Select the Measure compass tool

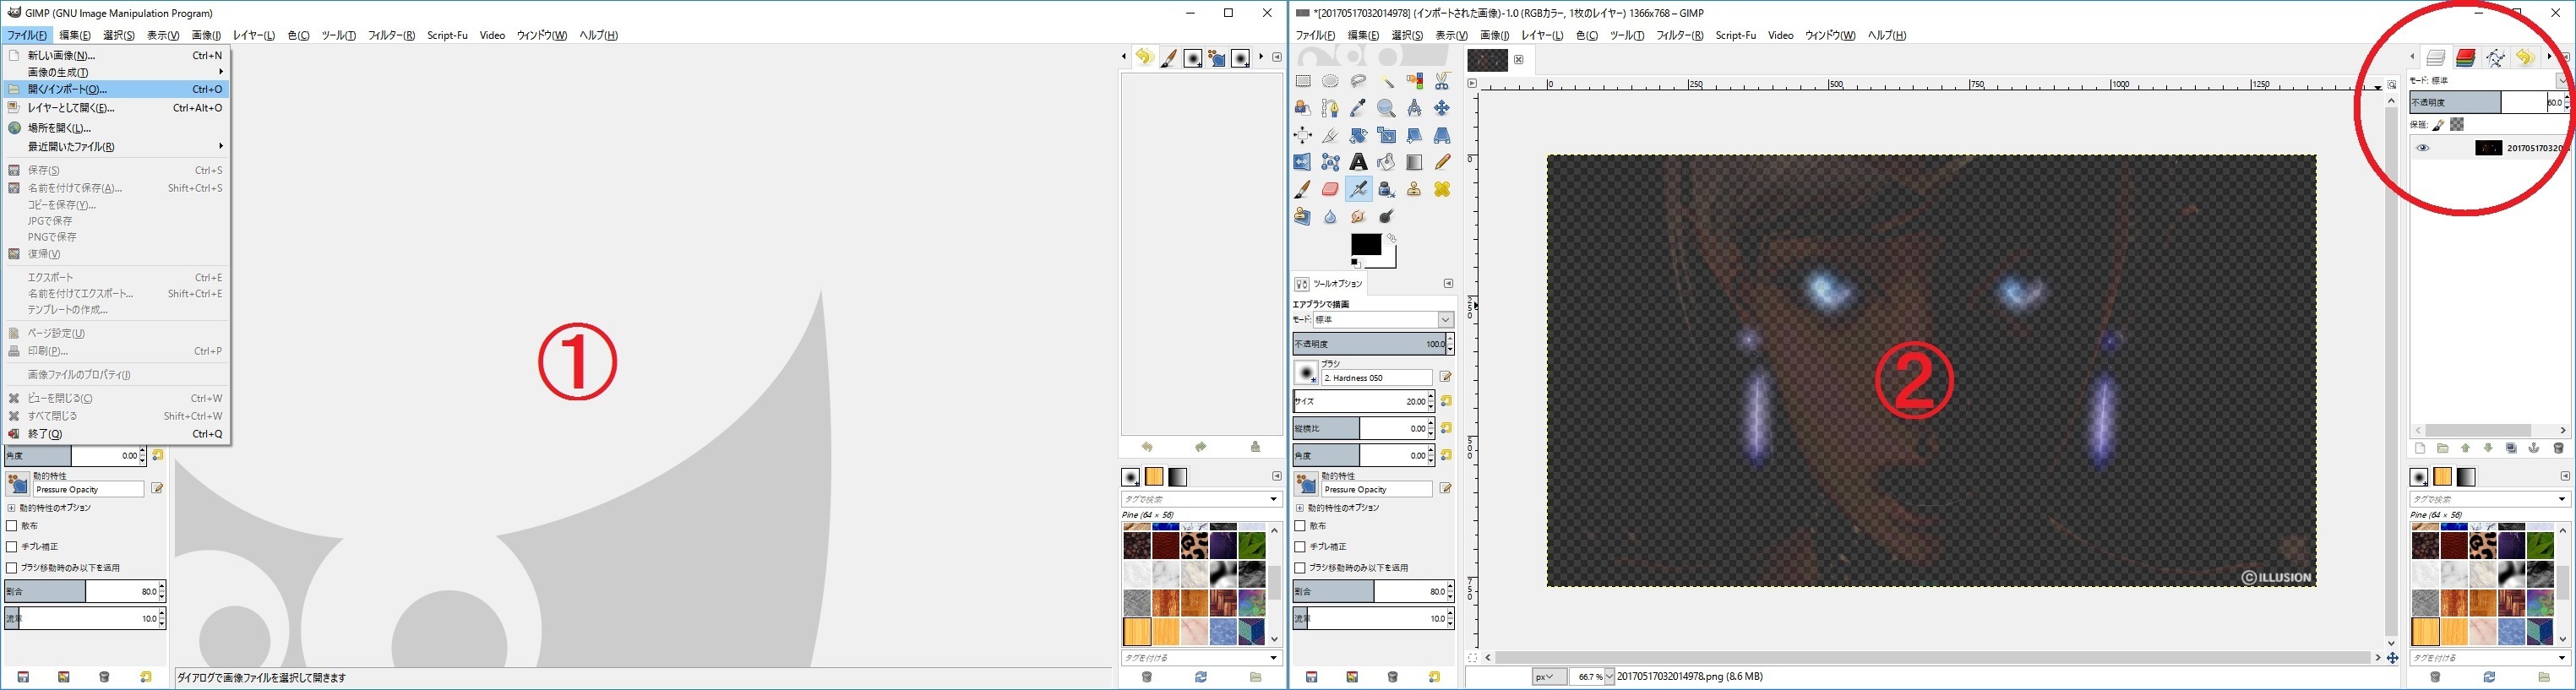click(1414, 108)
